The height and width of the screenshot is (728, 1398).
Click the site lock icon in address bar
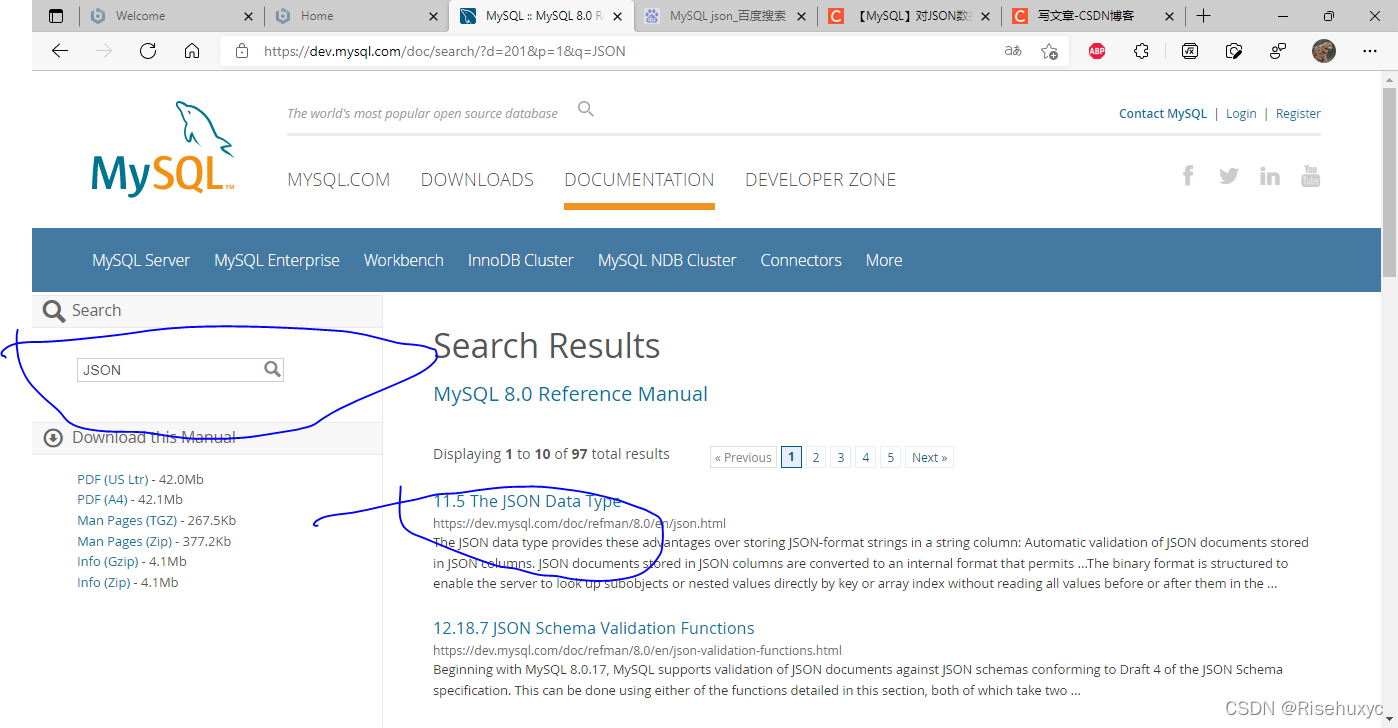[x=241, y=51]
